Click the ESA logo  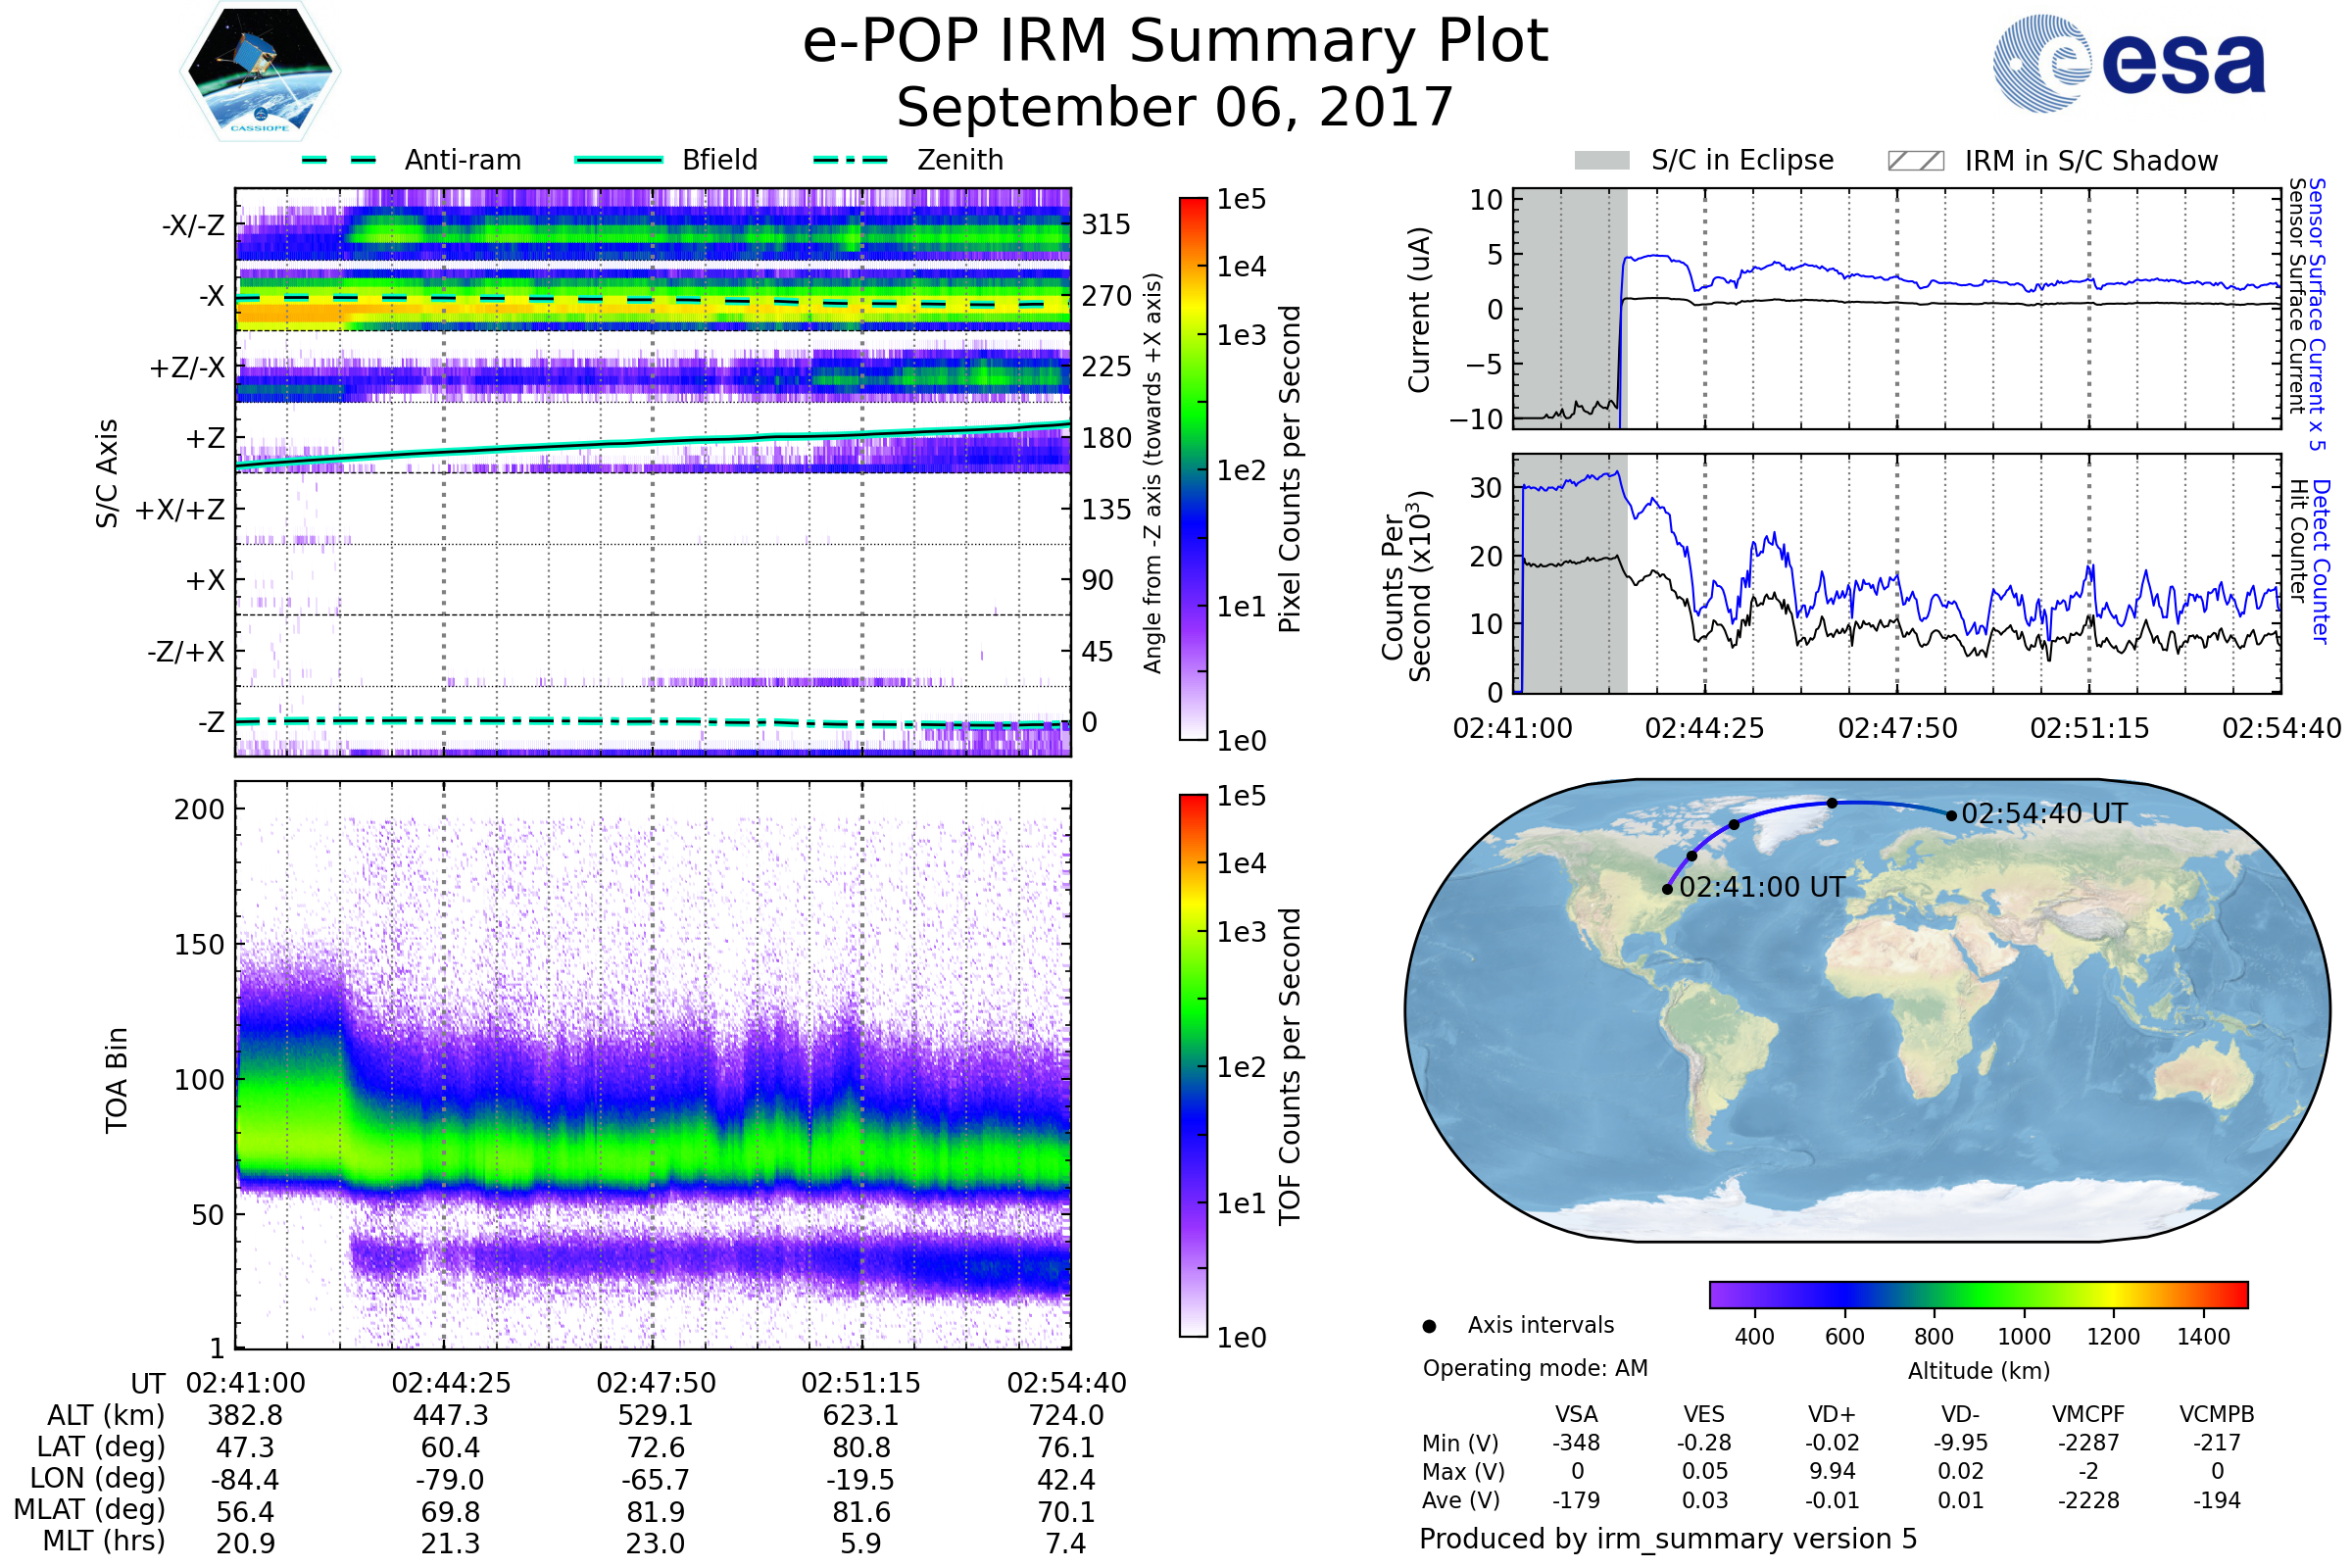(x=2128, y=62)
